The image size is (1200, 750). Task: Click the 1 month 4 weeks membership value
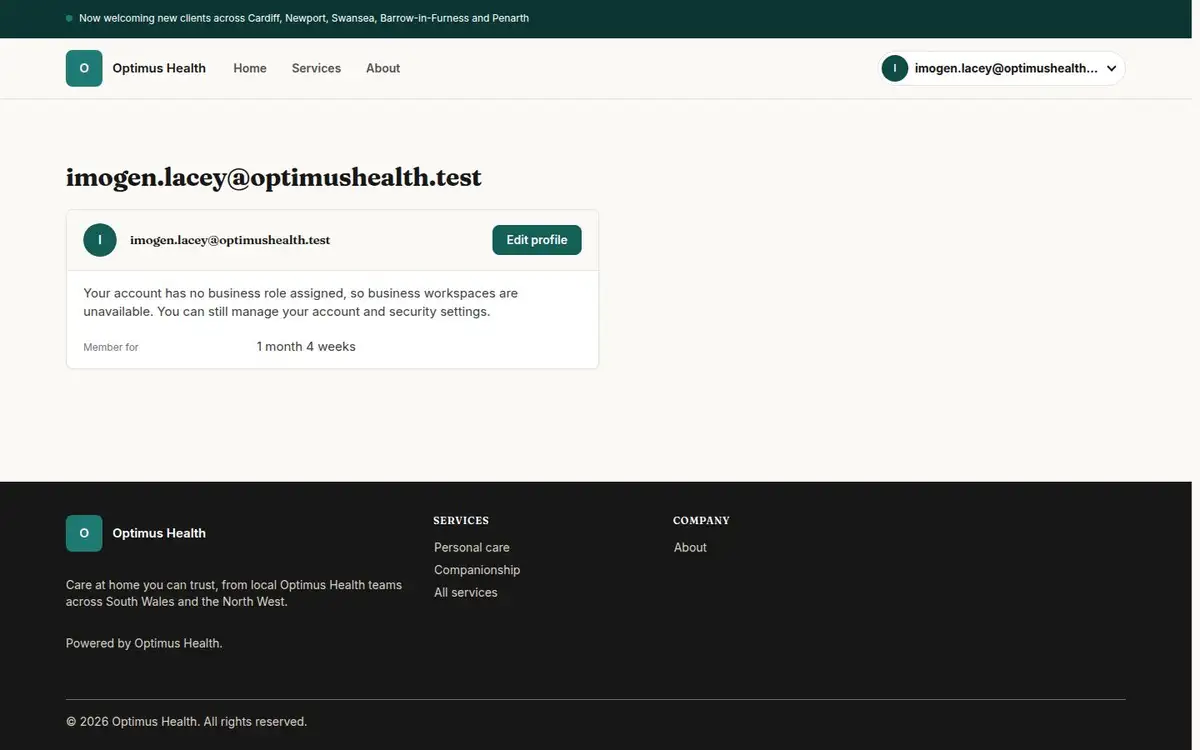306,347
